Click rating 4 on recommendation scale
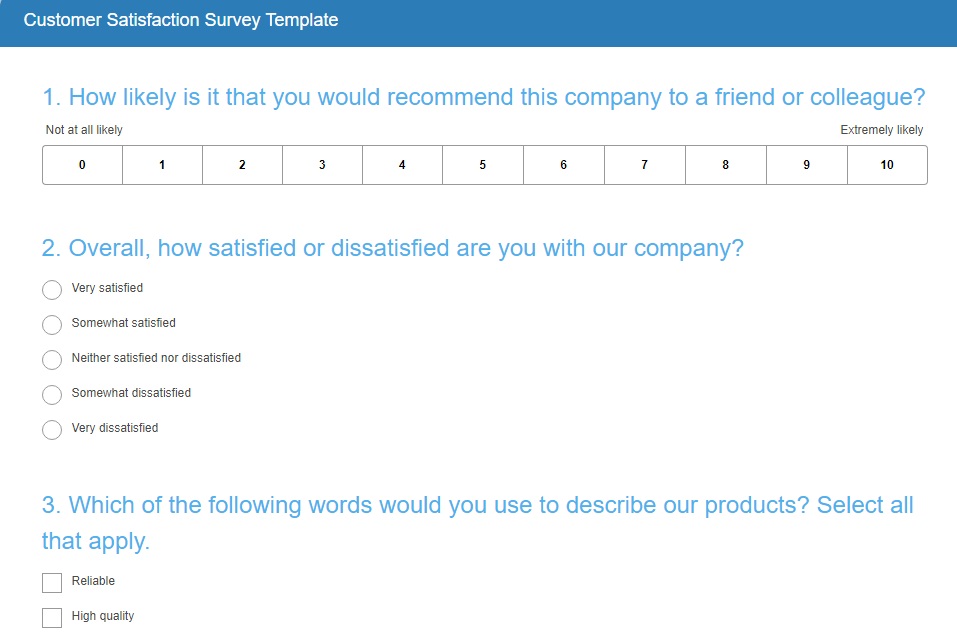This screenshot has height=633, width=957. pyautogui.click(x=402, y=165)
